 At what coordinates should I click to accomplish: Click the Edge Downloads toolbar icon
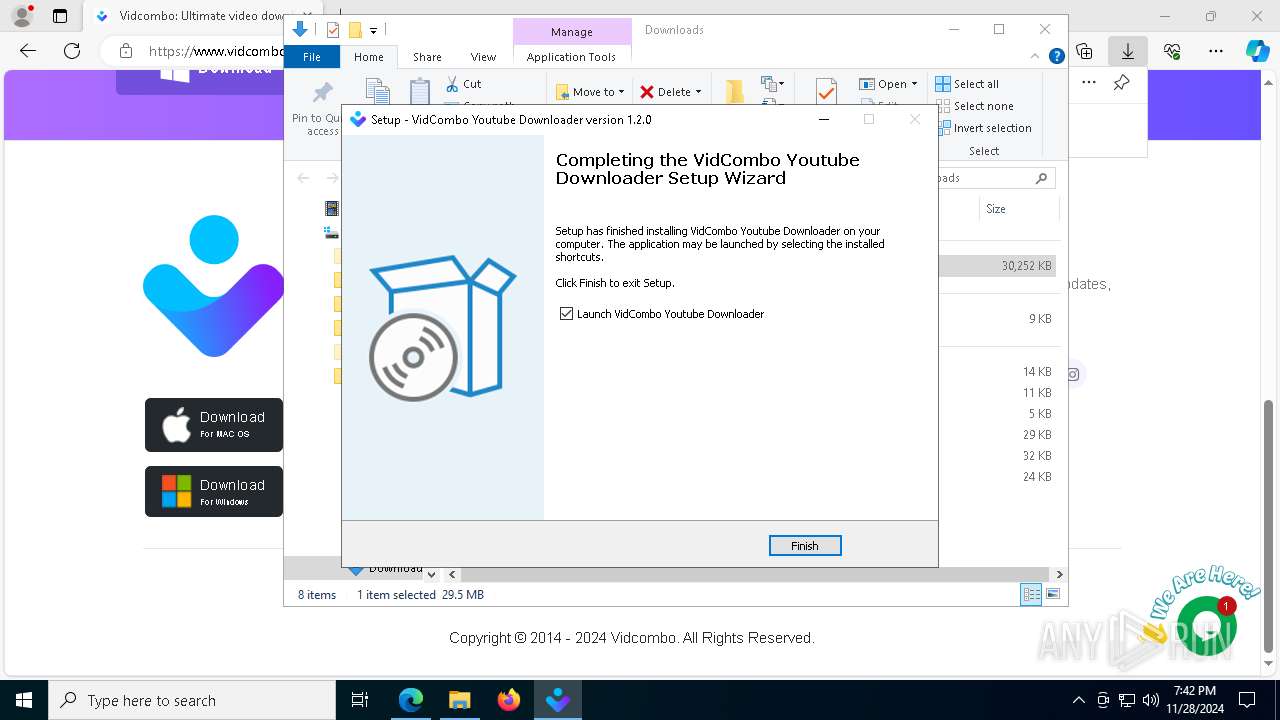(1128, 51)
